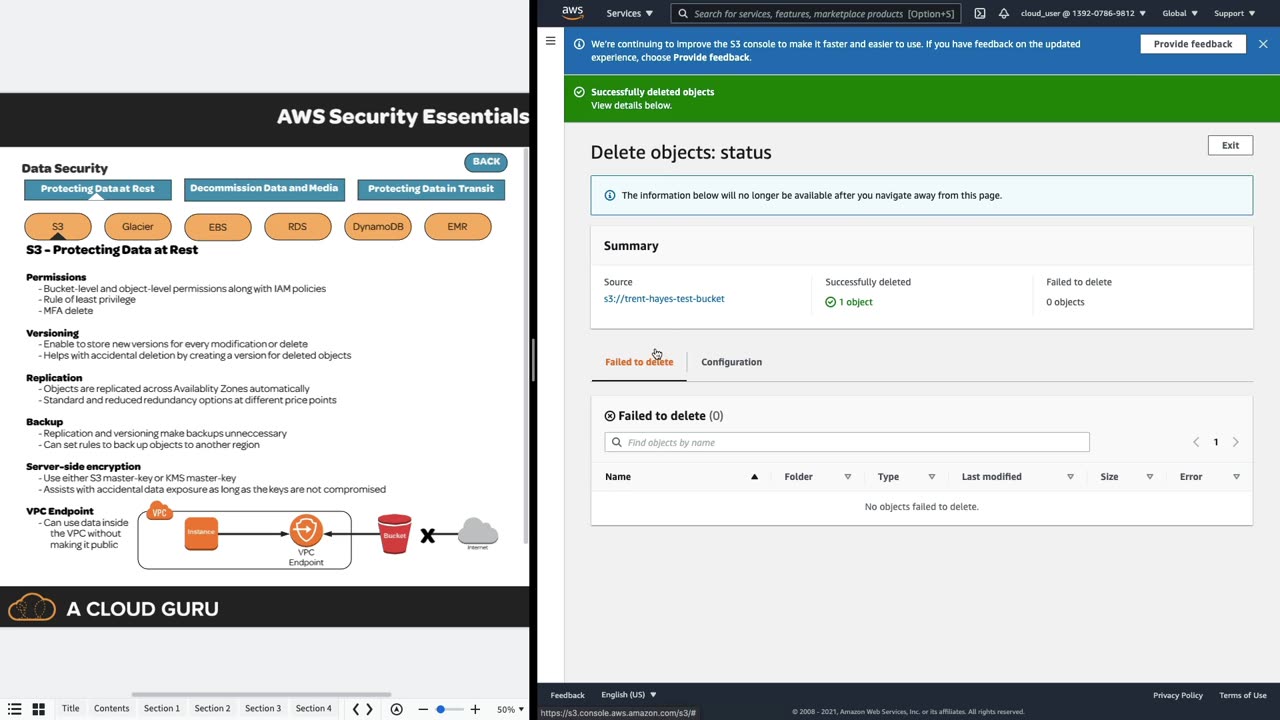Image resolution: width=1280 pixels, height=720 pixels.
Task: Select the S3 topic pill
Action: 58,227
